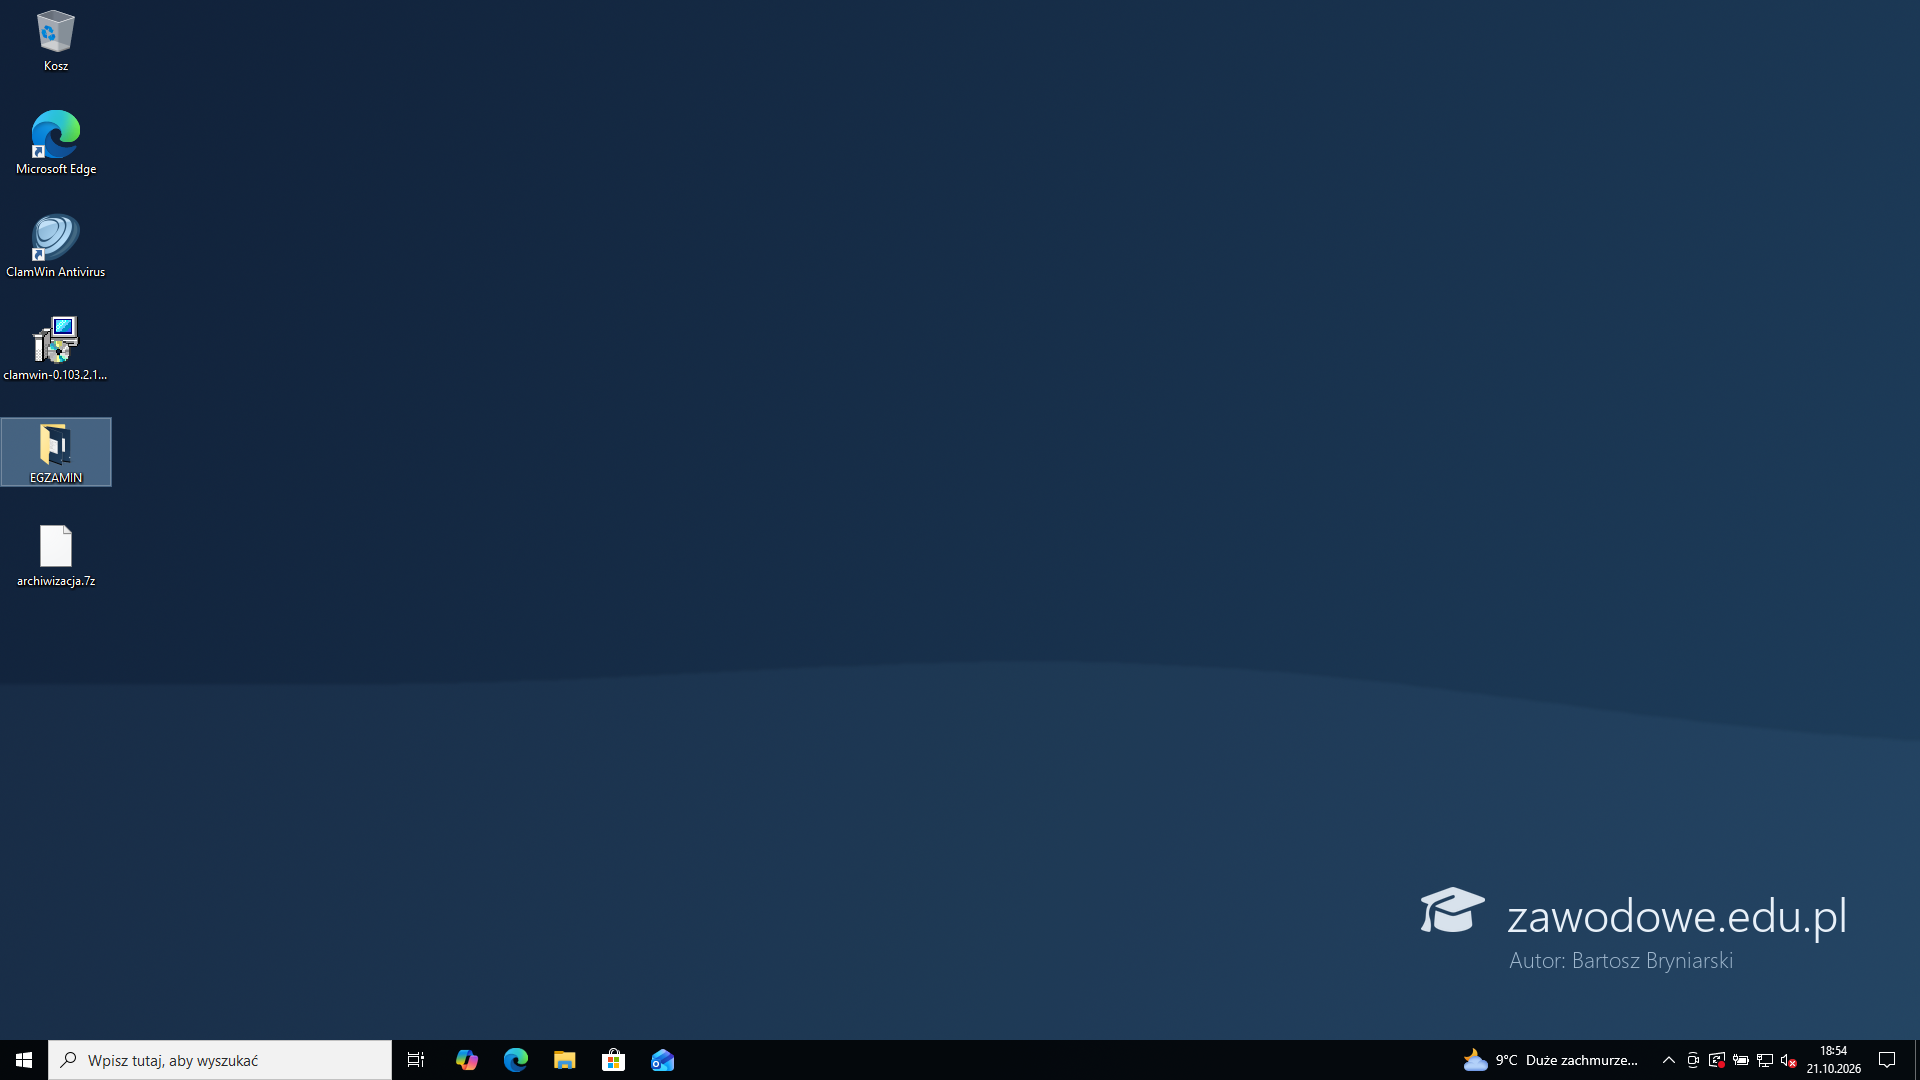This screenshot has width=1920, height=1080.
Task: Select the archiwizacja.7z file icon
Action: point(56,555)
